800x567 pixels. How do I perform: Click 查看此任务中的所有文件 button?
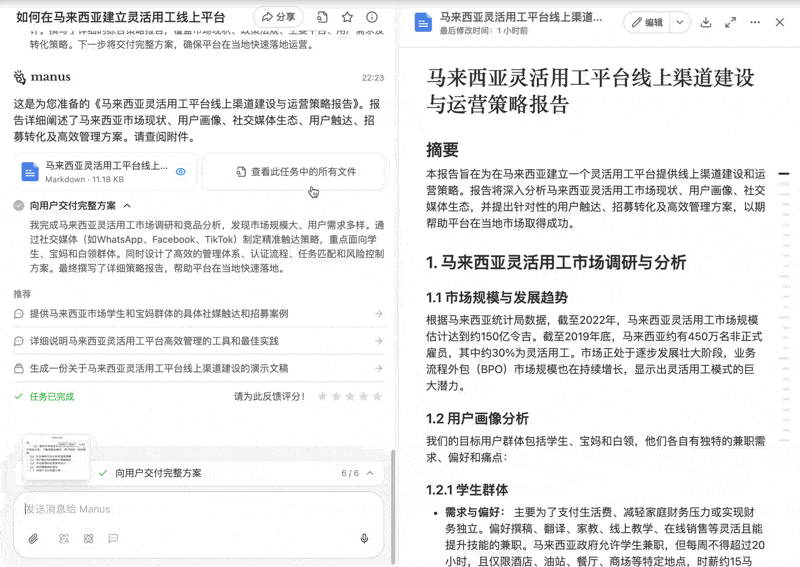(x=293, y=171)
